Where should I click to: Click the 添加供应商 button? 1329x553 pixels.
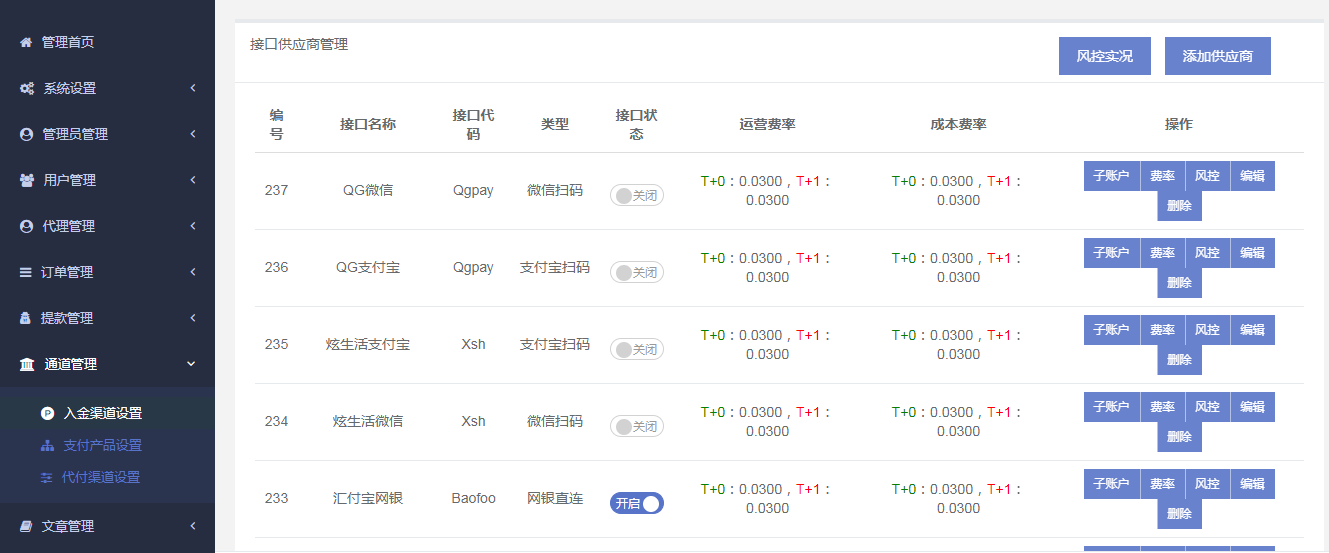1217,56
